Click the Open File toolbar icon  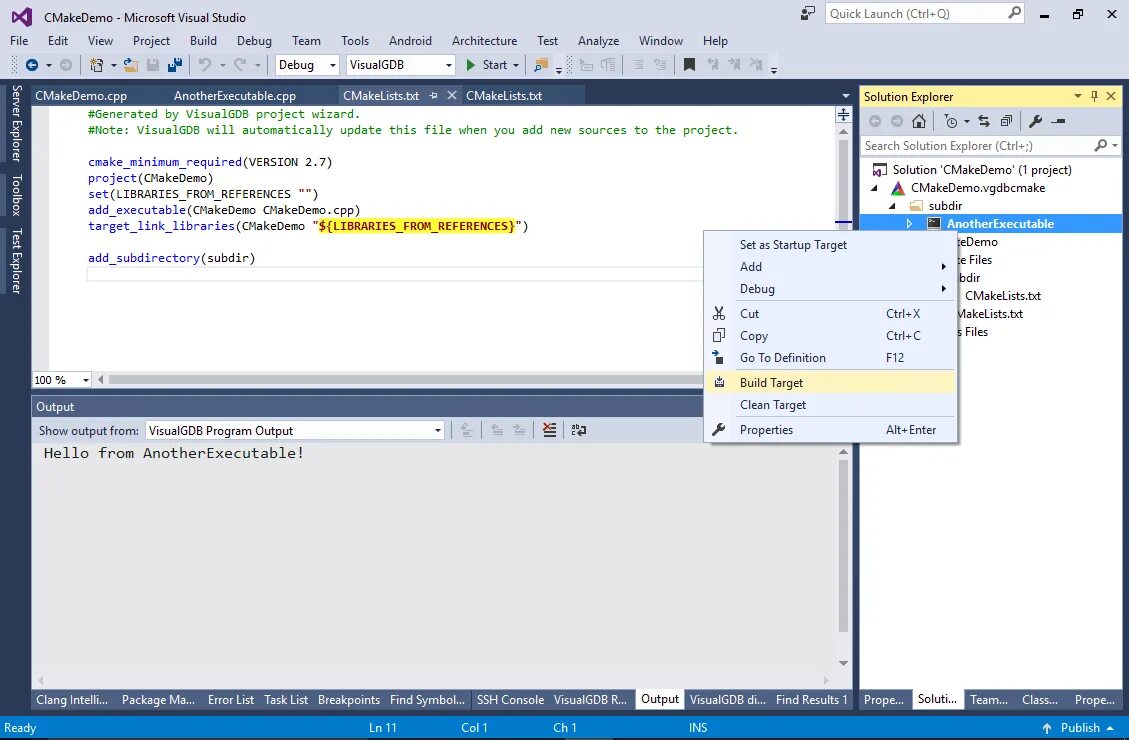(130, 65)
